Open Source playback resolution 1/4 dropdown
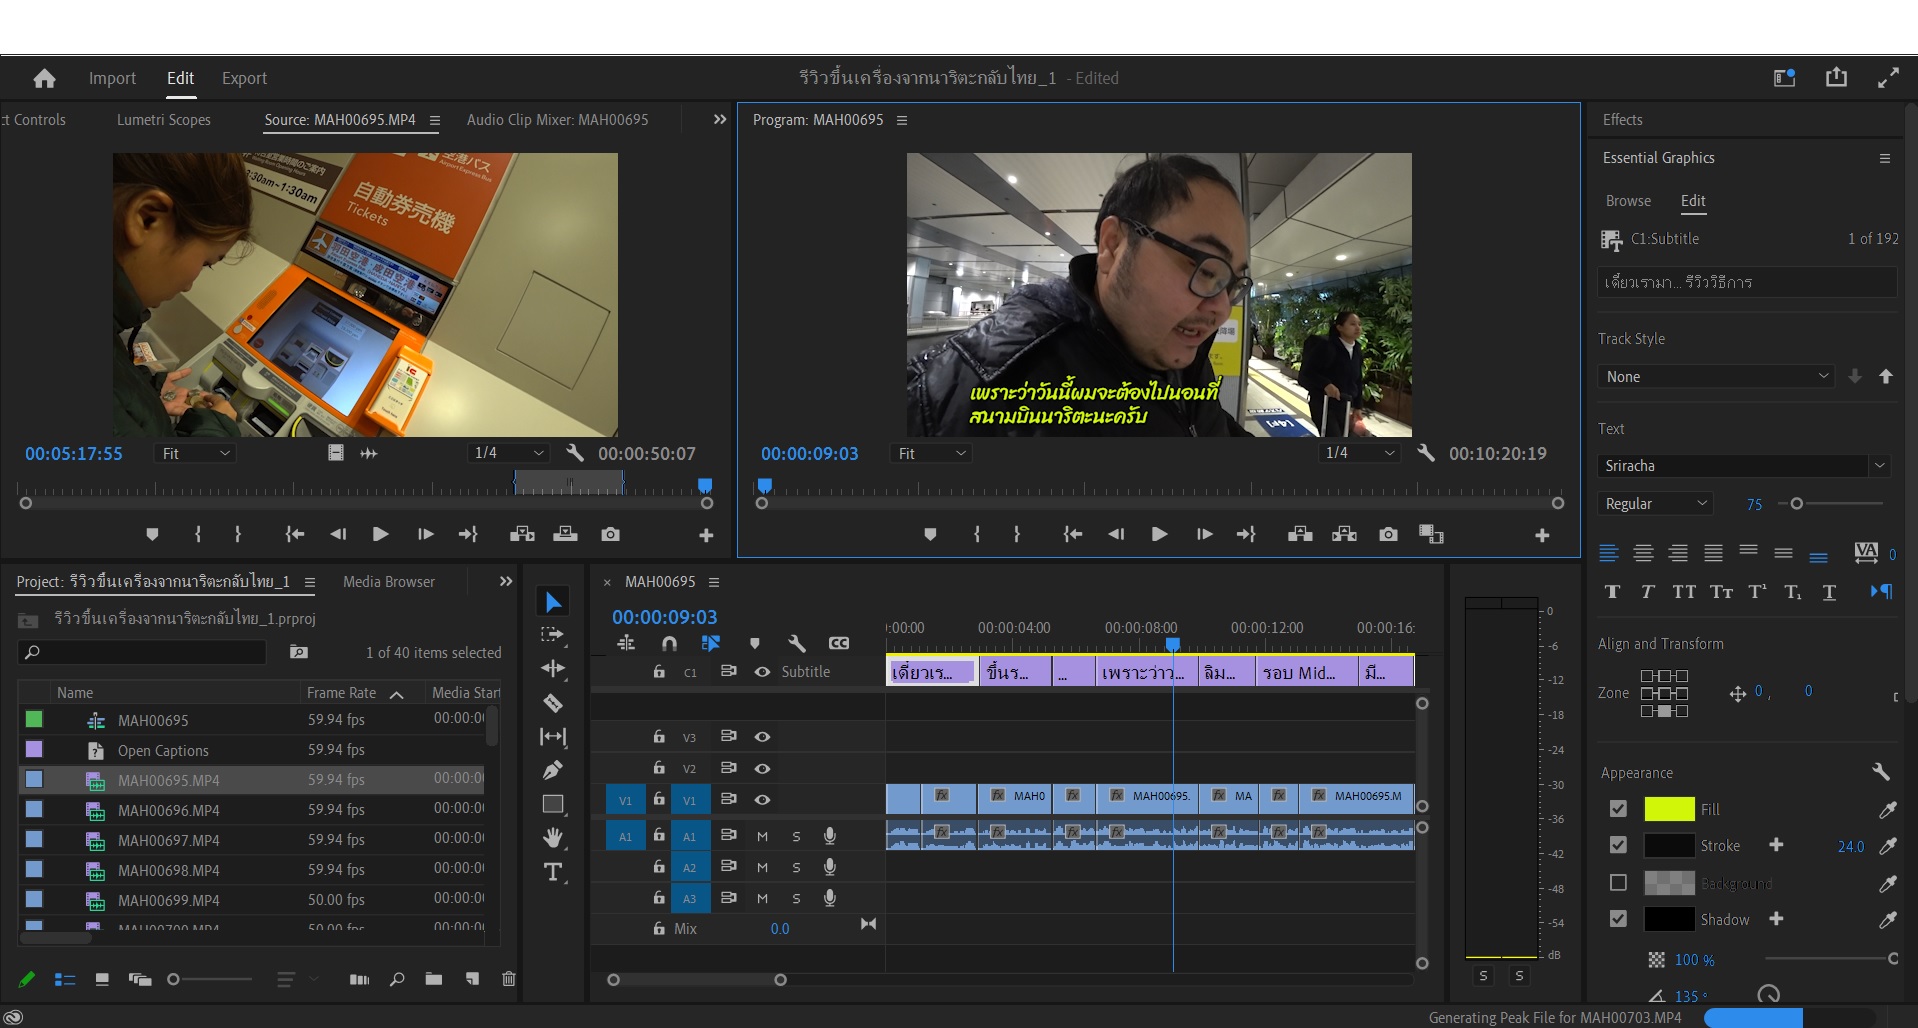 point(509,453)
